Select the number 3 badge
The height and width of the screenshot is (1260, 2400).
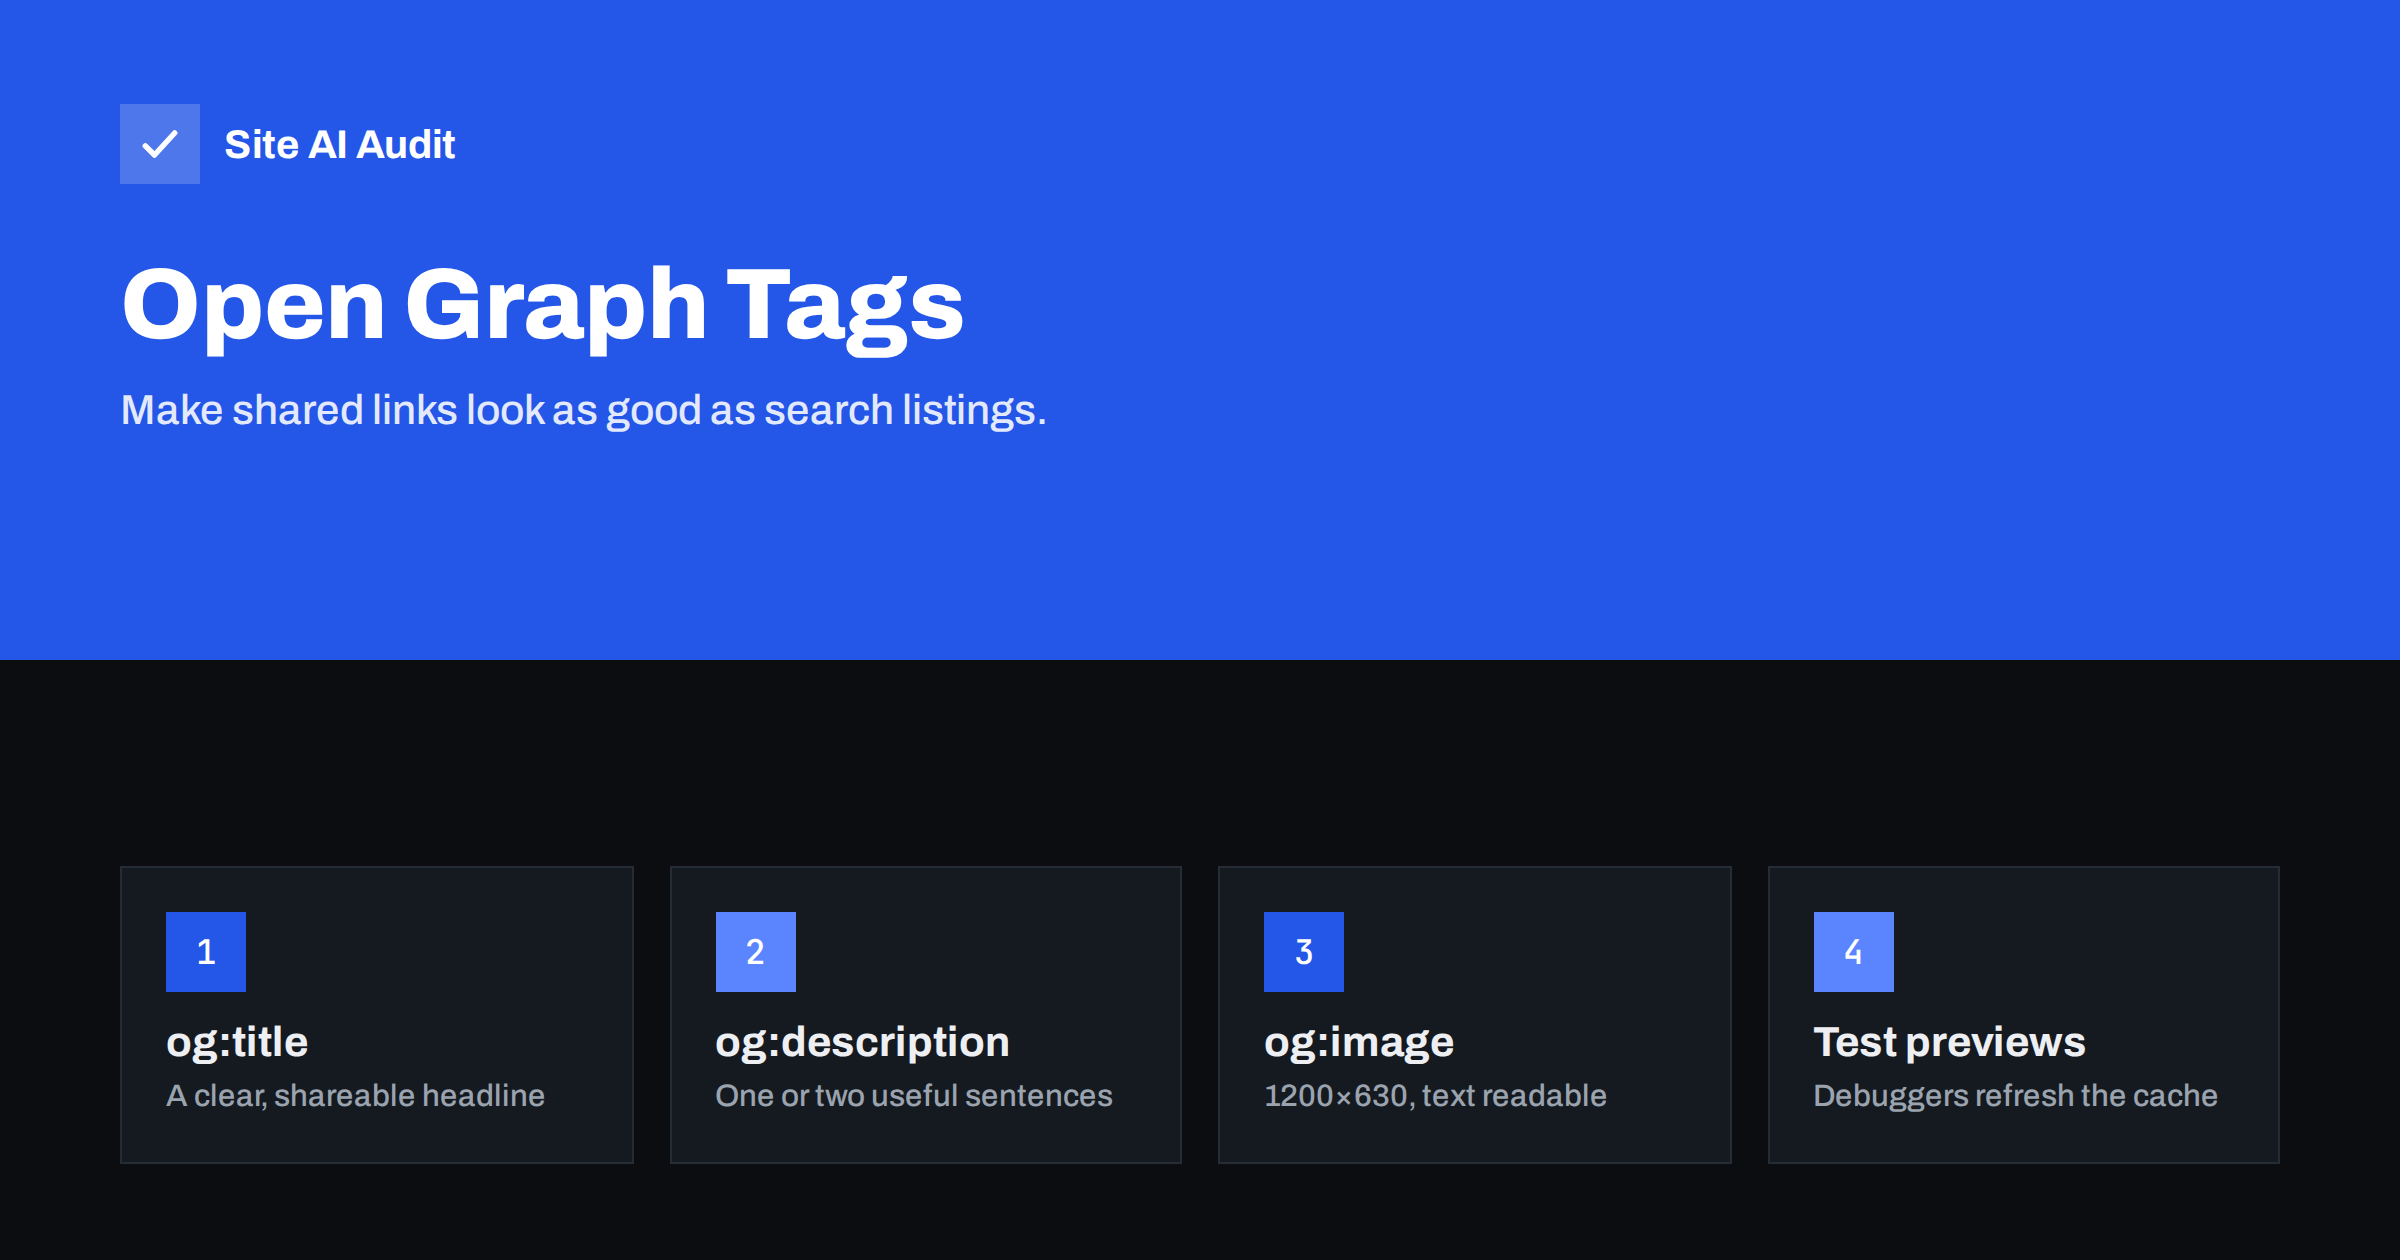pyautogui.click(x=1304, y=952)
